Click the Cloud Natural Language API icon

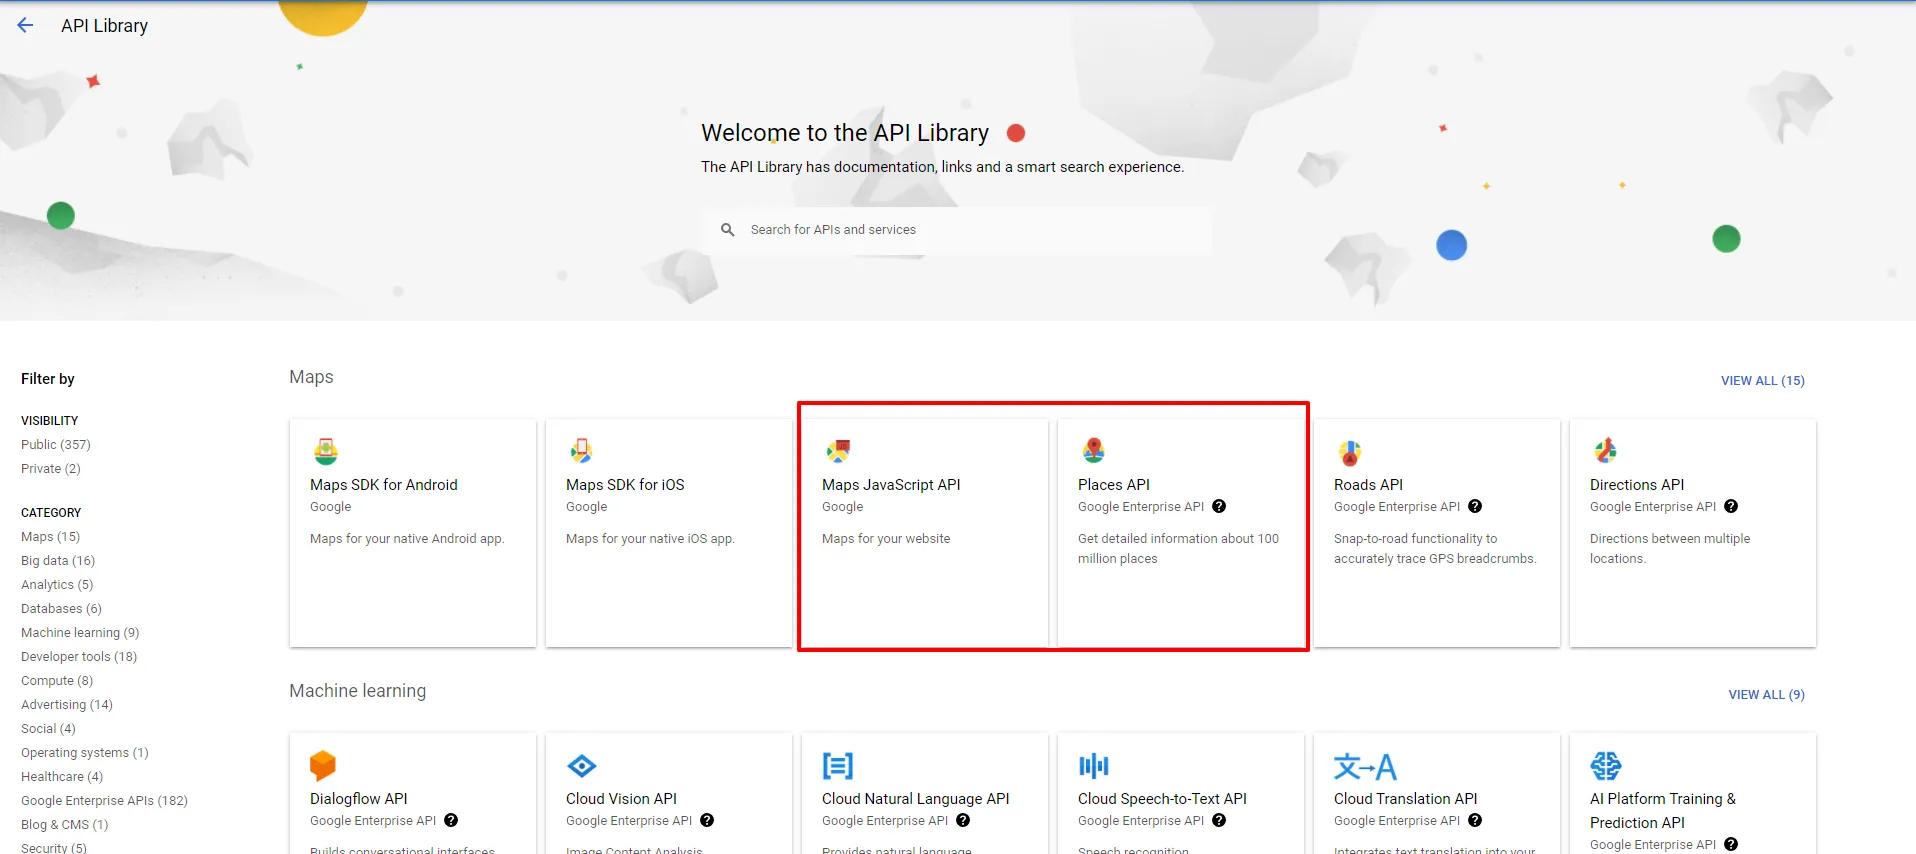838,766
